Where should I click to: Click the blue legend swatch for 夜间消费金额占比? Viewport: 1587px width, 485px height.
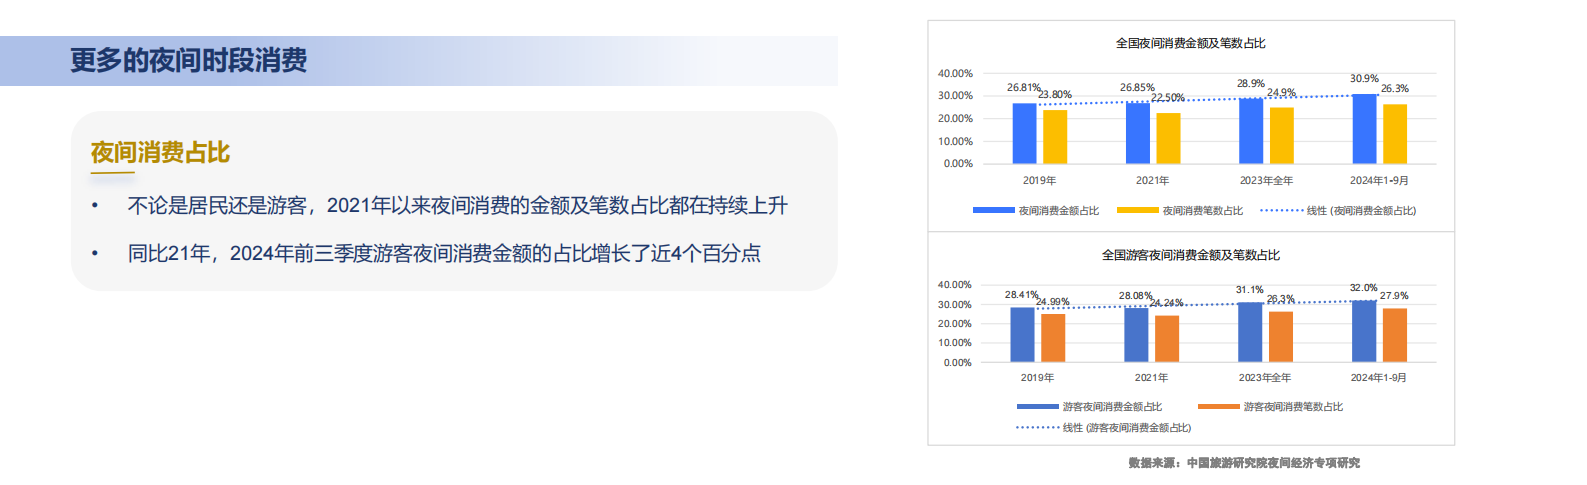click(993, 210)
